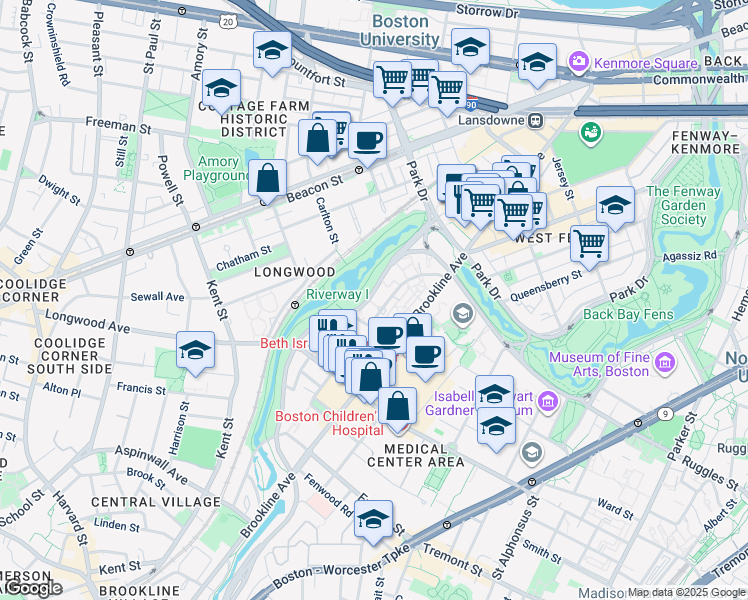The height and width of the screenshot is (600, 748).
Task: Click the green park pin near Lansdowne
Action: pyautogui.click(x=591, y=133)
